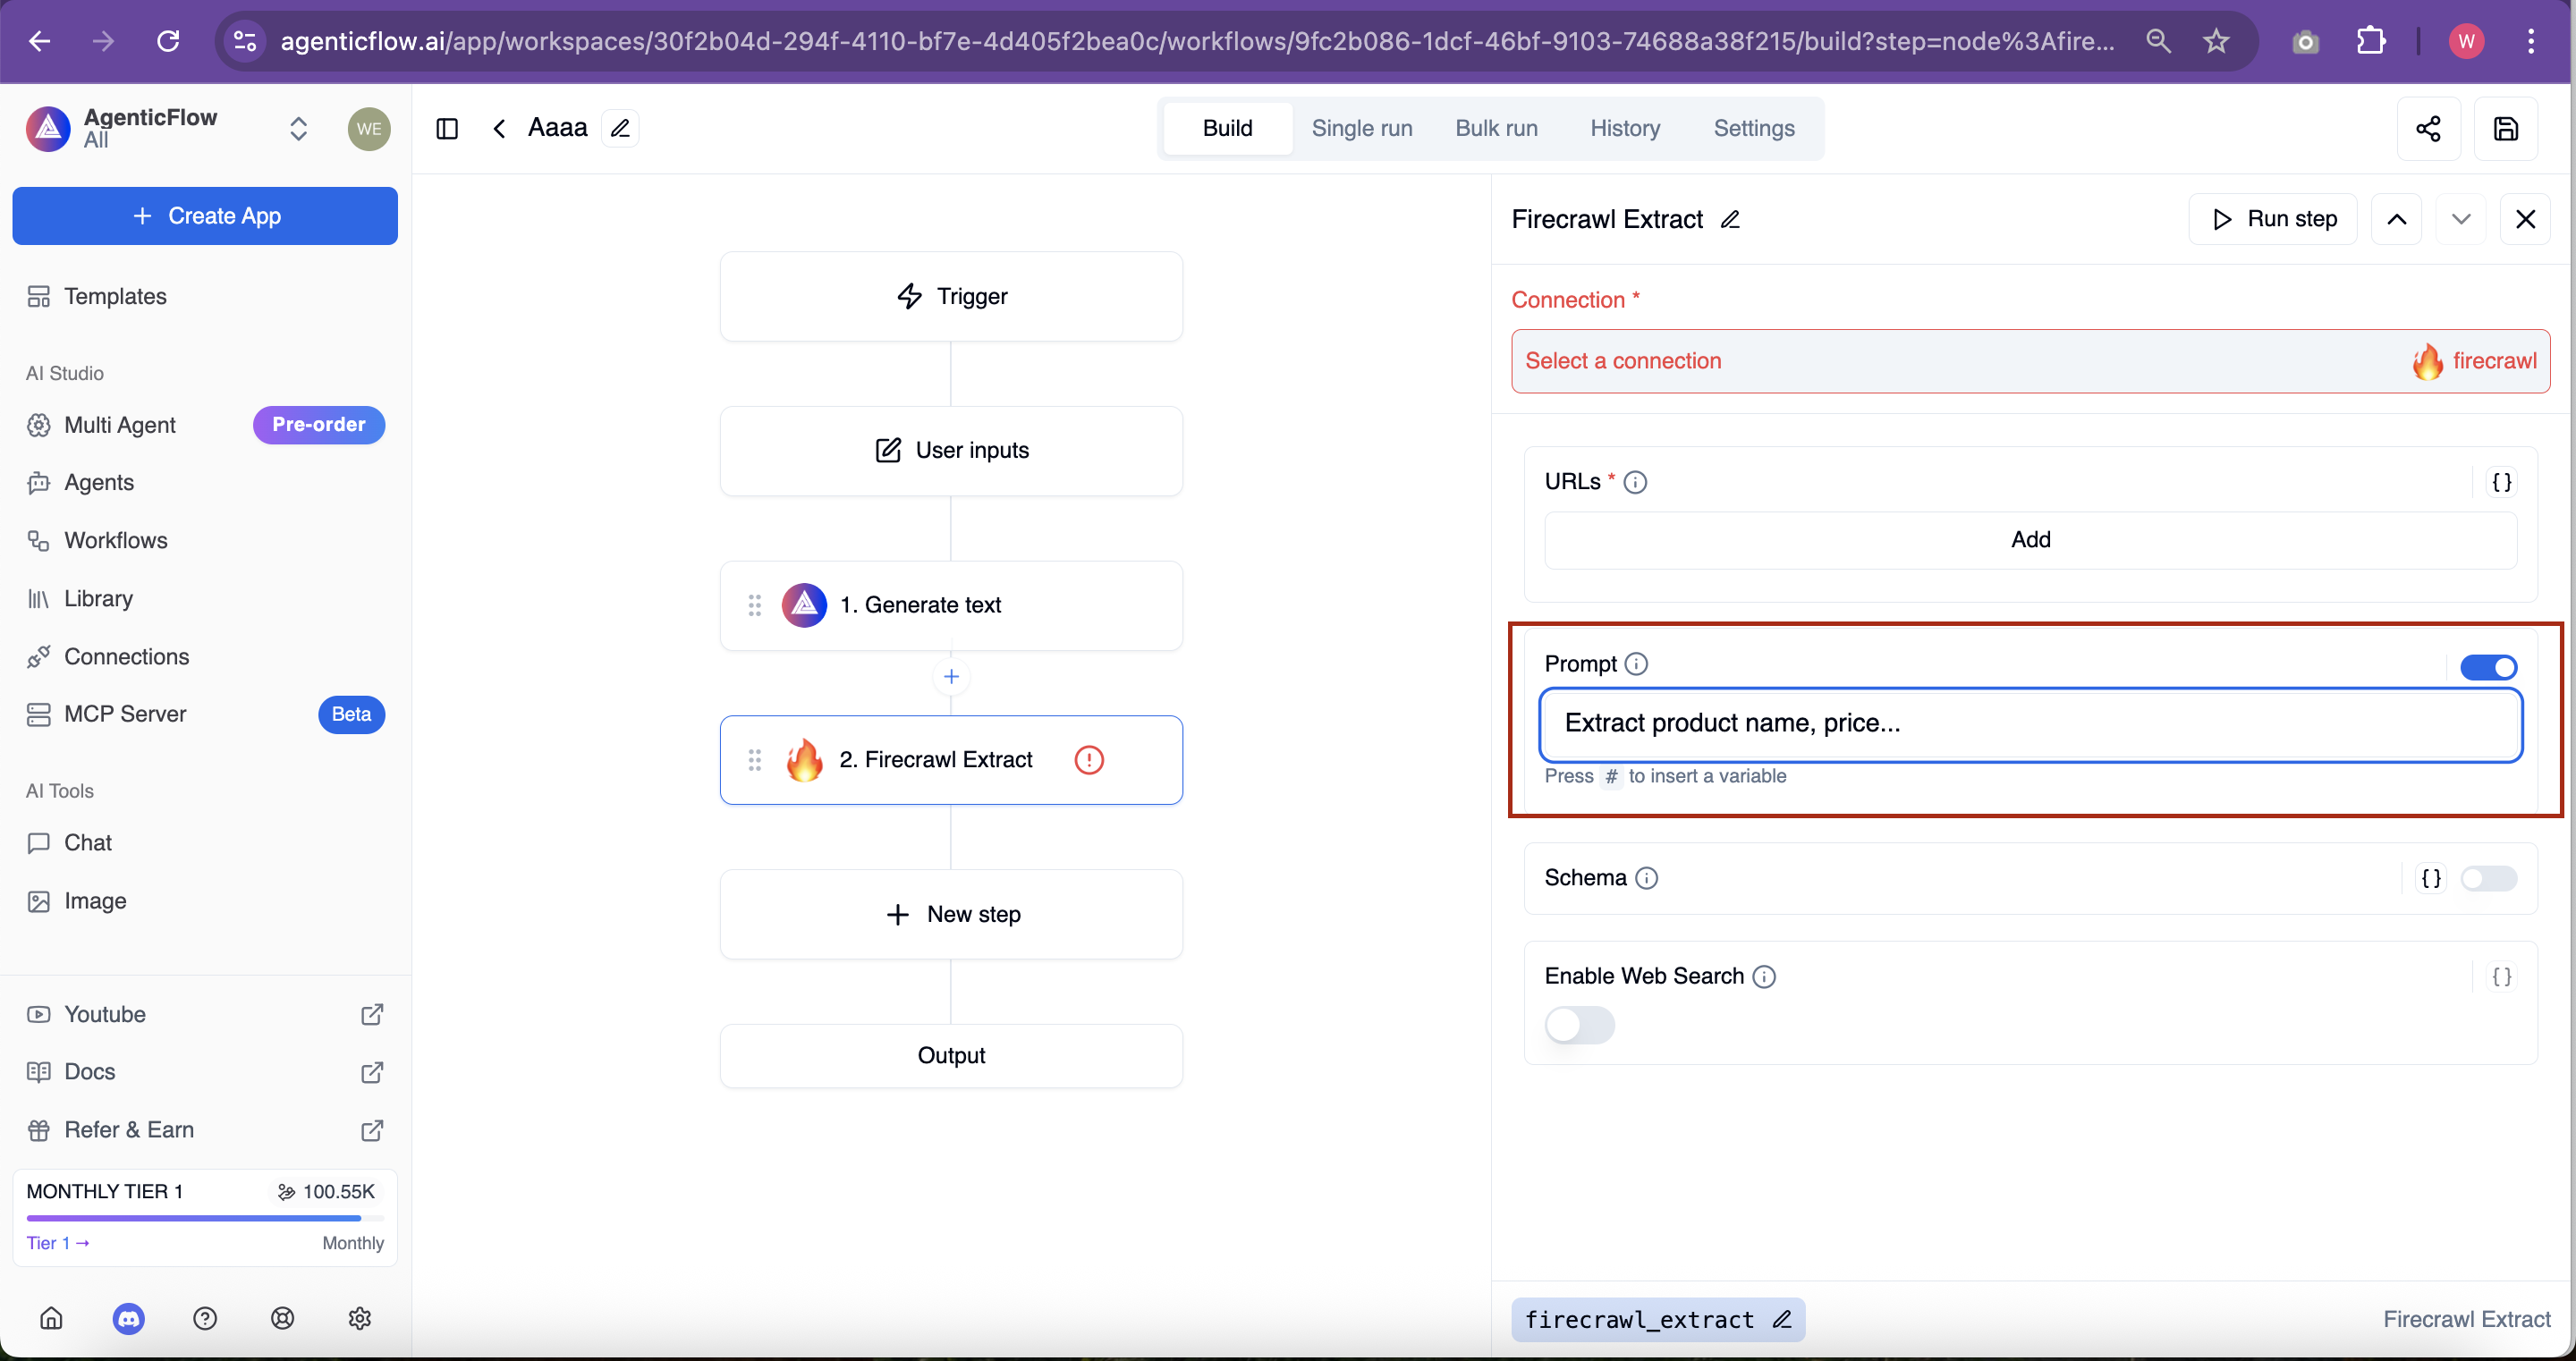Open Agents in sidebar
Viewport: 2576px width, 1361px height.
click(205, 482)
